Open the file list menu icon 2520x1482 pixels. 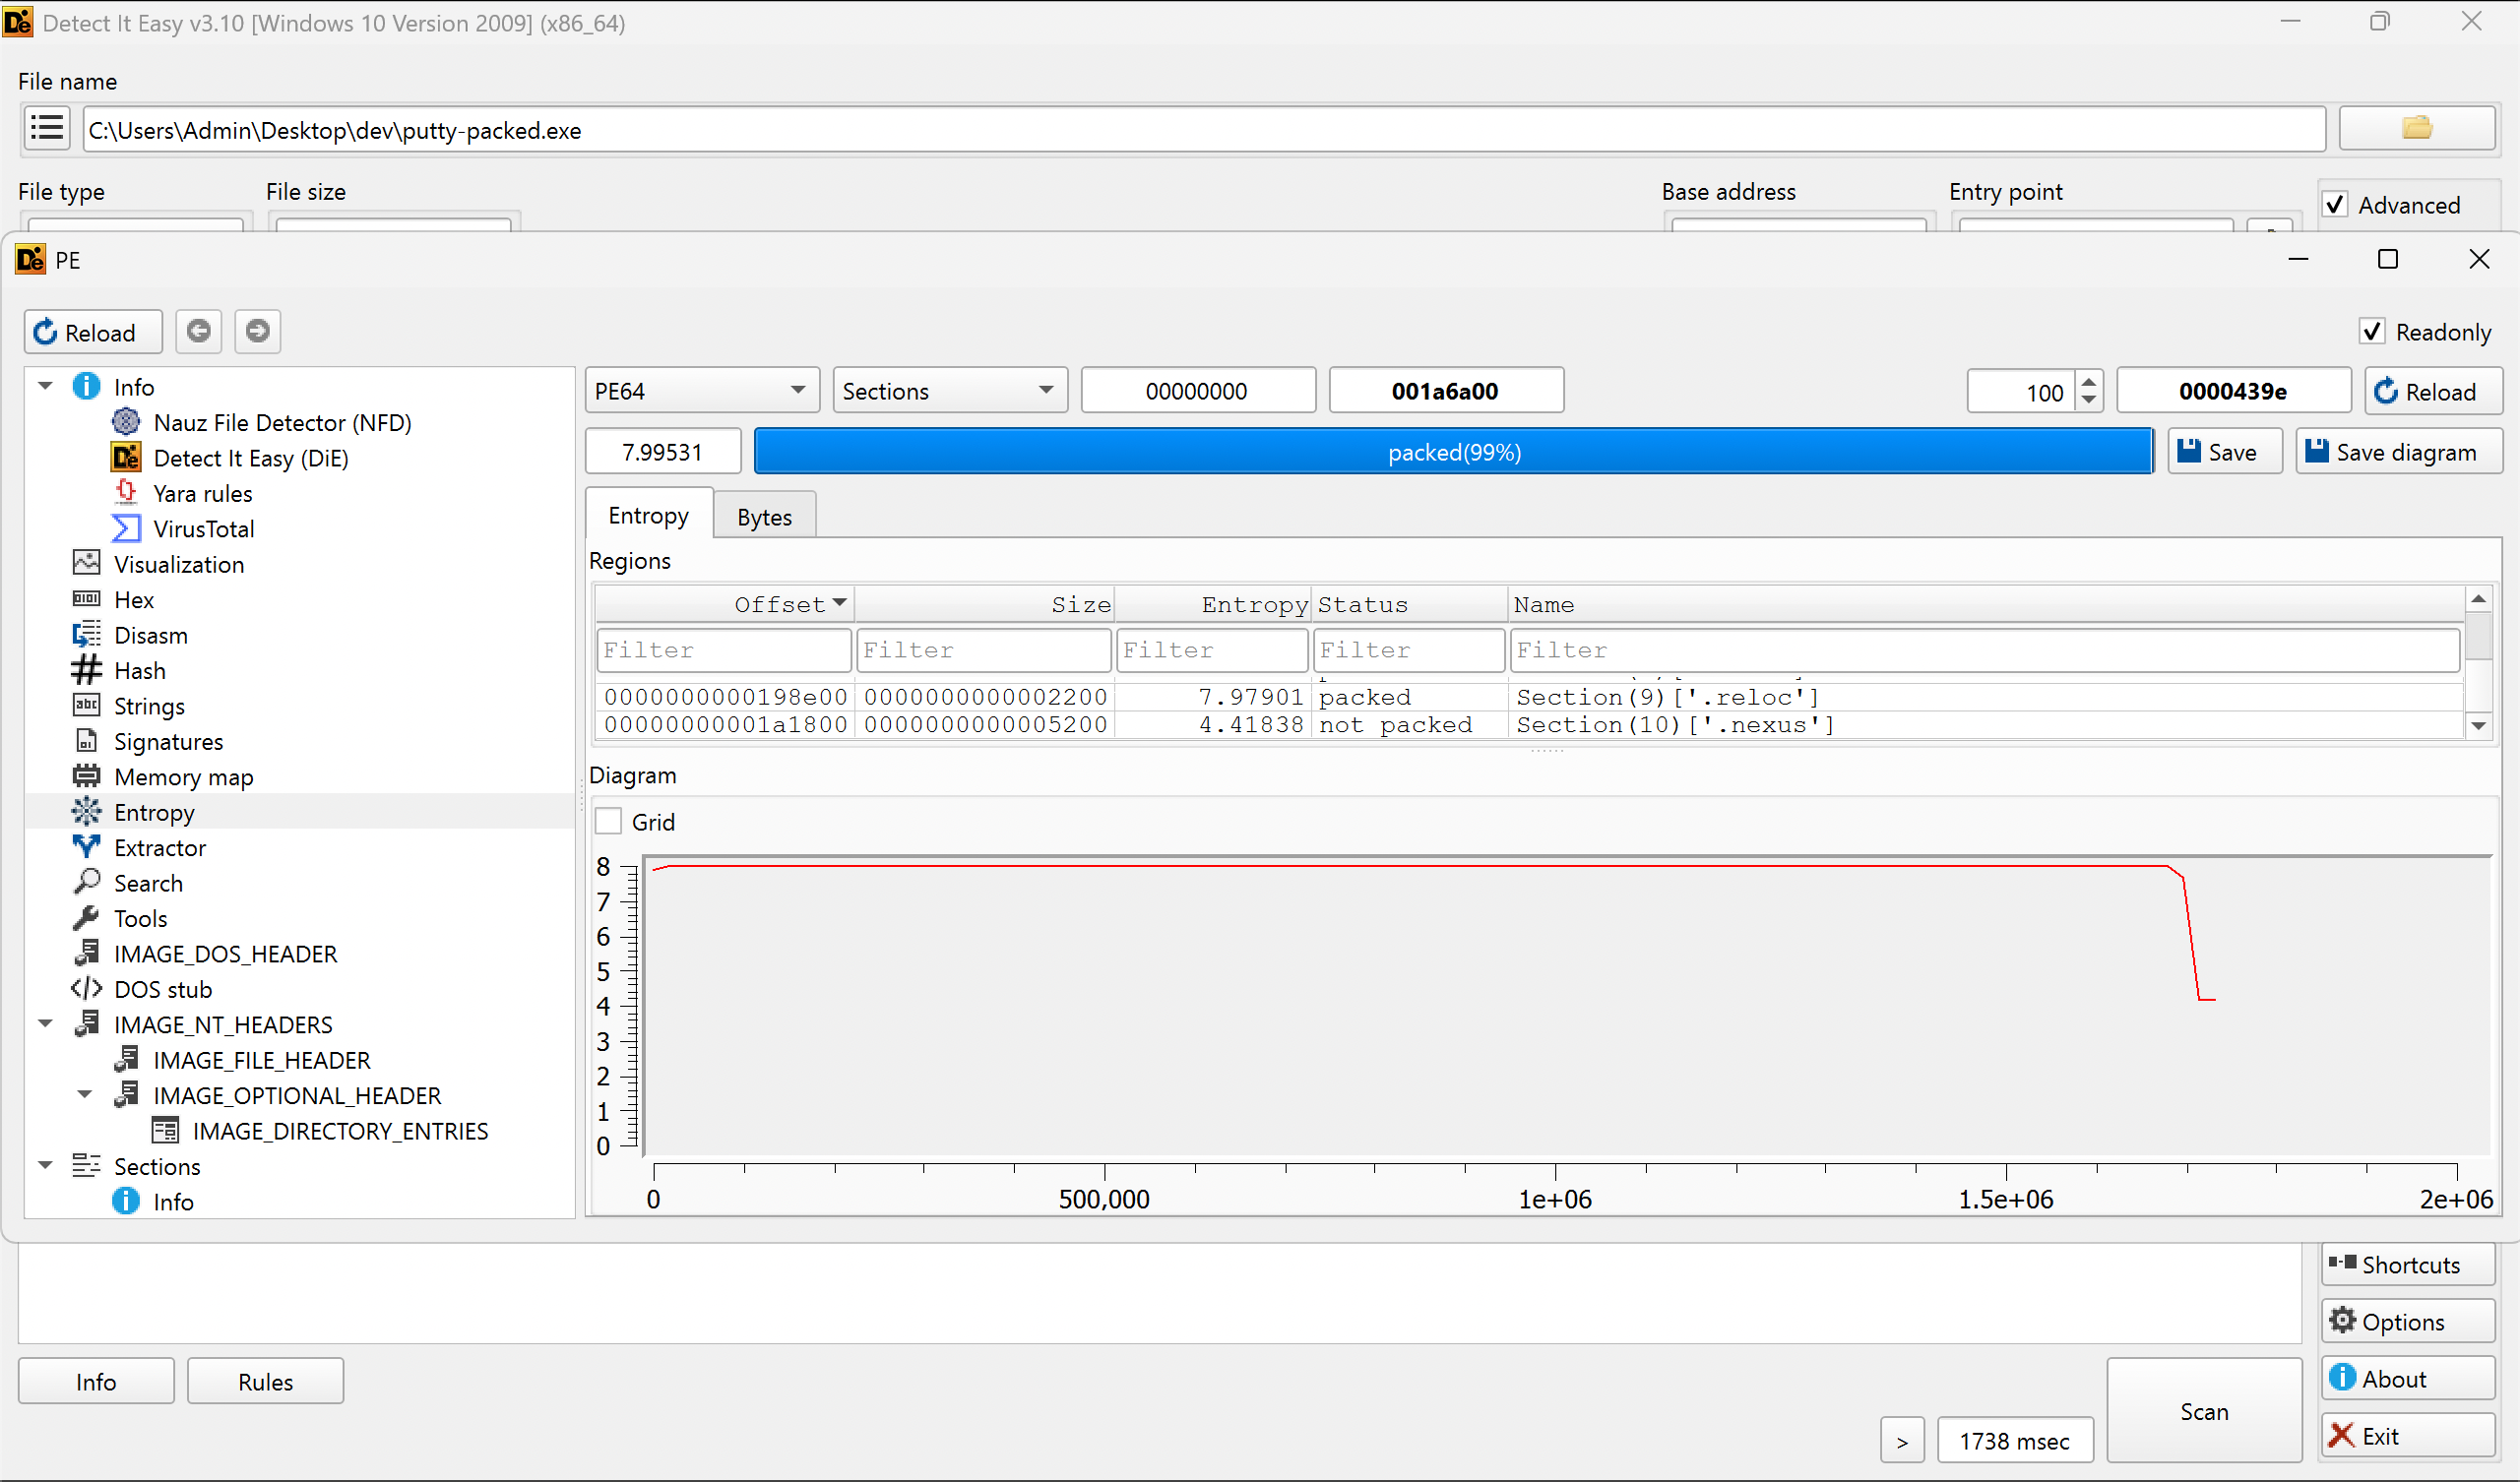tap(46, 129)
